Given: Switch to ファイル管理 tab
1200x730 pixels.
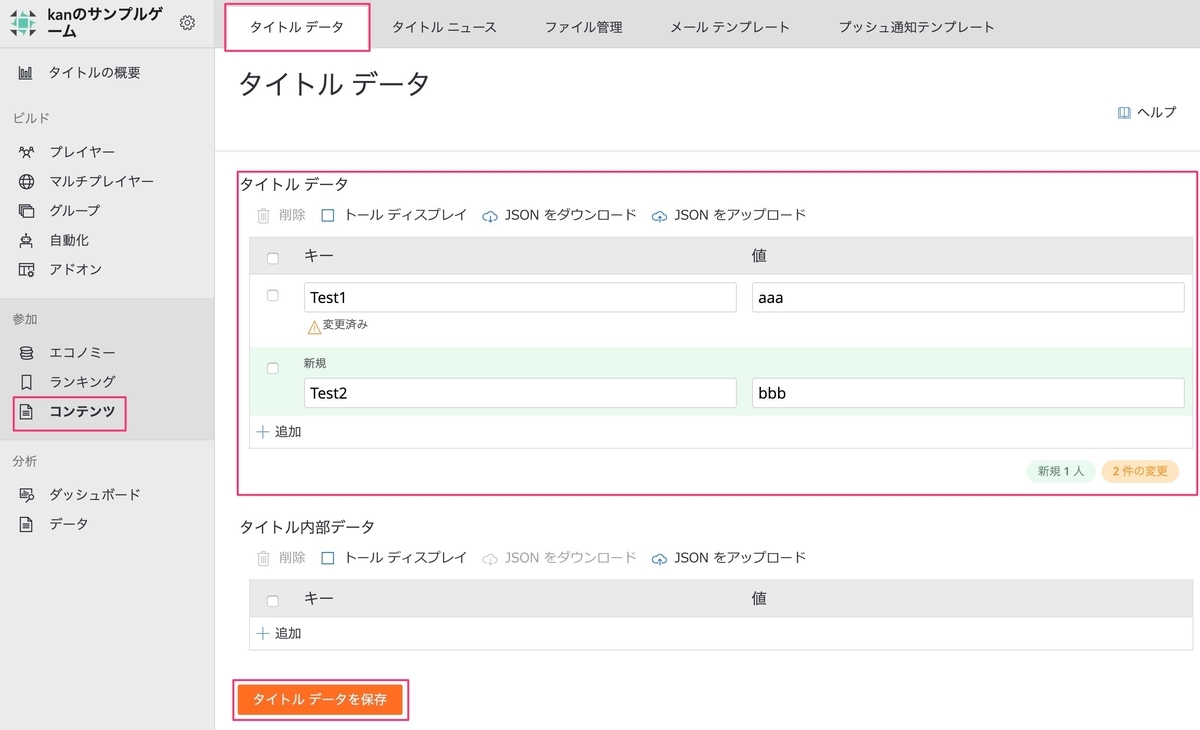Looking at the screenshot, I should tap(583, 27).
